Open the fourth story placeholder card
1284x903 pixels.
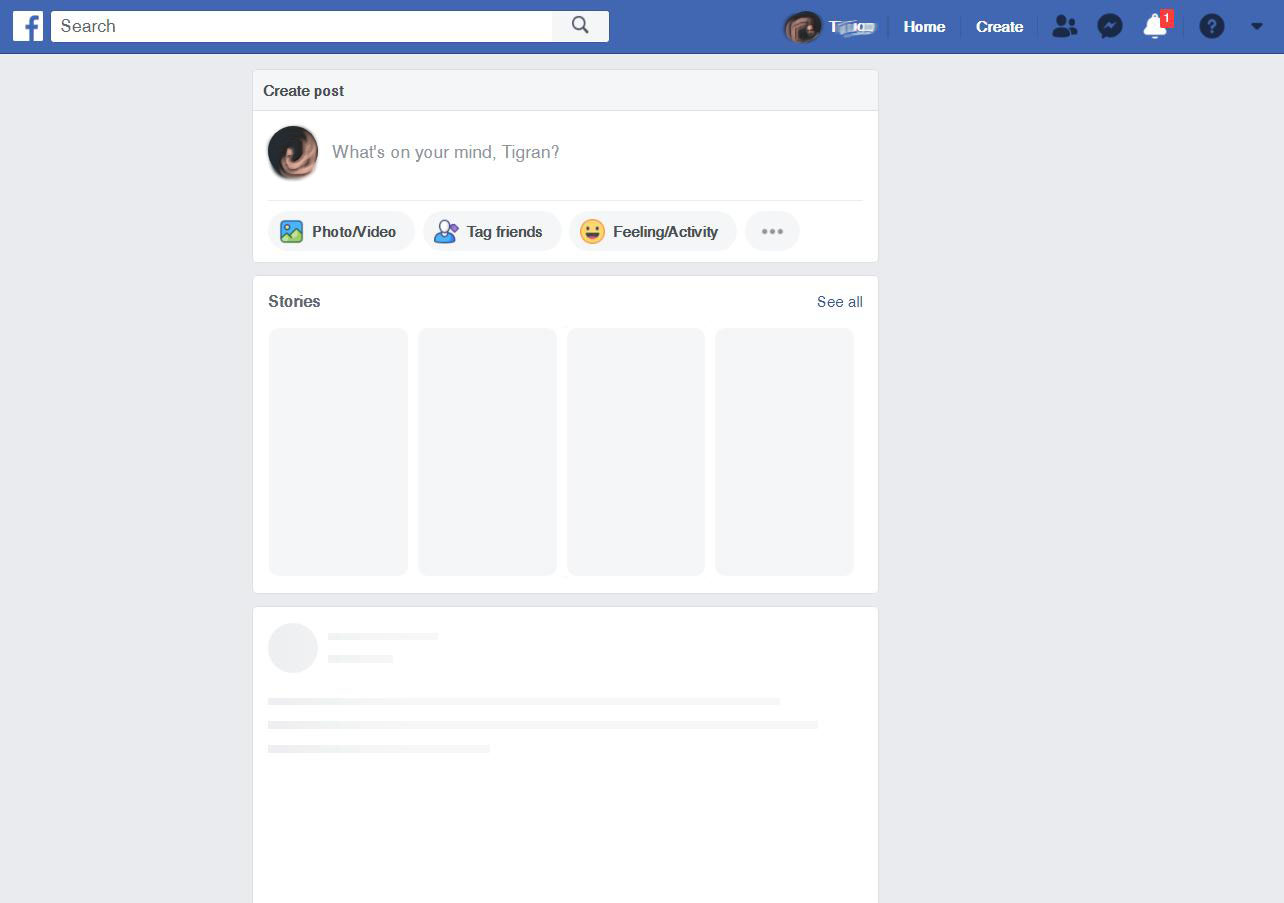(784, 452)
